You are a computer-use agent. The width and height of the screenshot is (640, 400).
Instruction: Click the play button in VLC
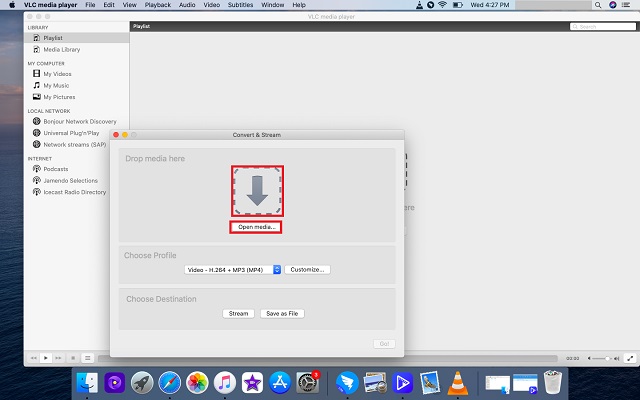pyautogui.click(x=46, y=358)
